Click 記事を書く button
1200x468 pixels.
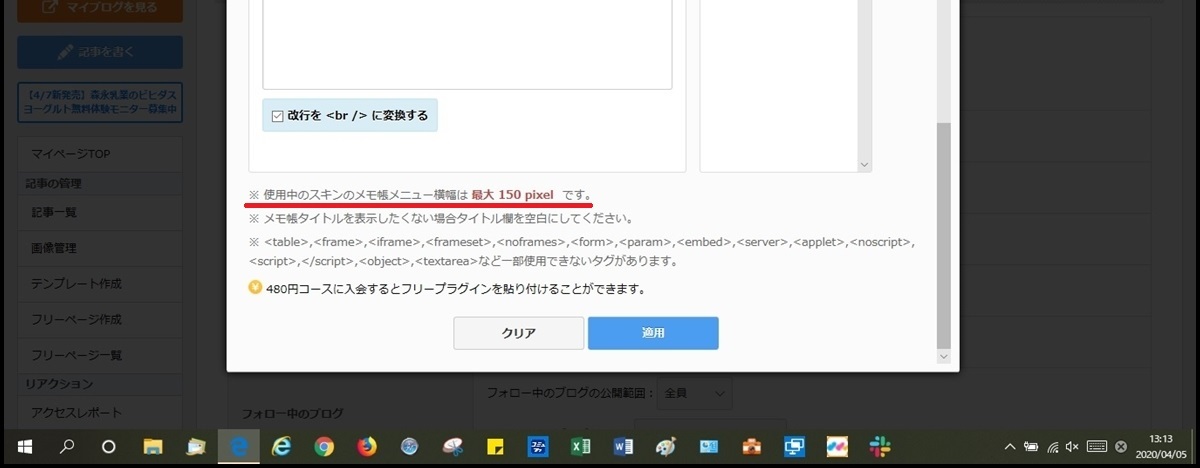point(100,52)
